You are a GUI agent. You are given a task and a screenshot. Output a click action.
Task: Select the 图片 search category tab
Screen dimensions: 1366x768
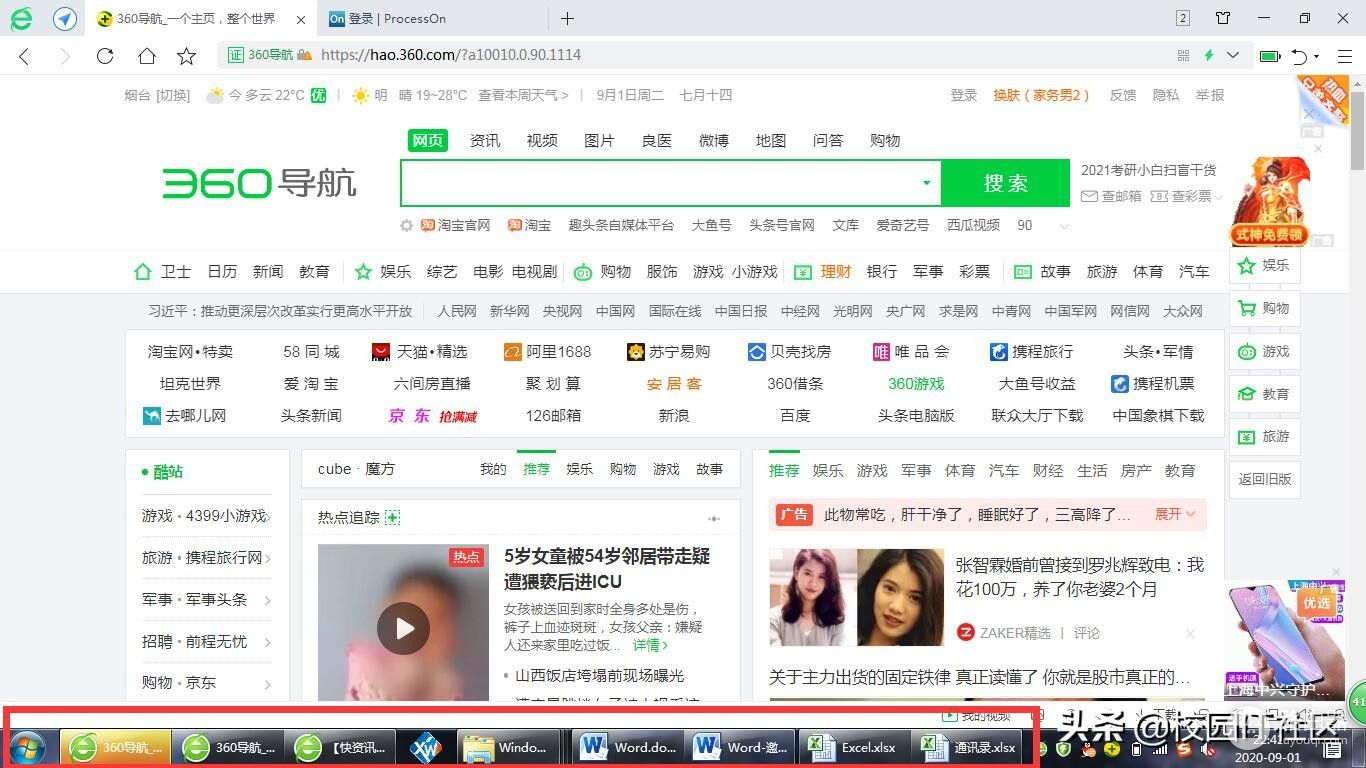599,141
